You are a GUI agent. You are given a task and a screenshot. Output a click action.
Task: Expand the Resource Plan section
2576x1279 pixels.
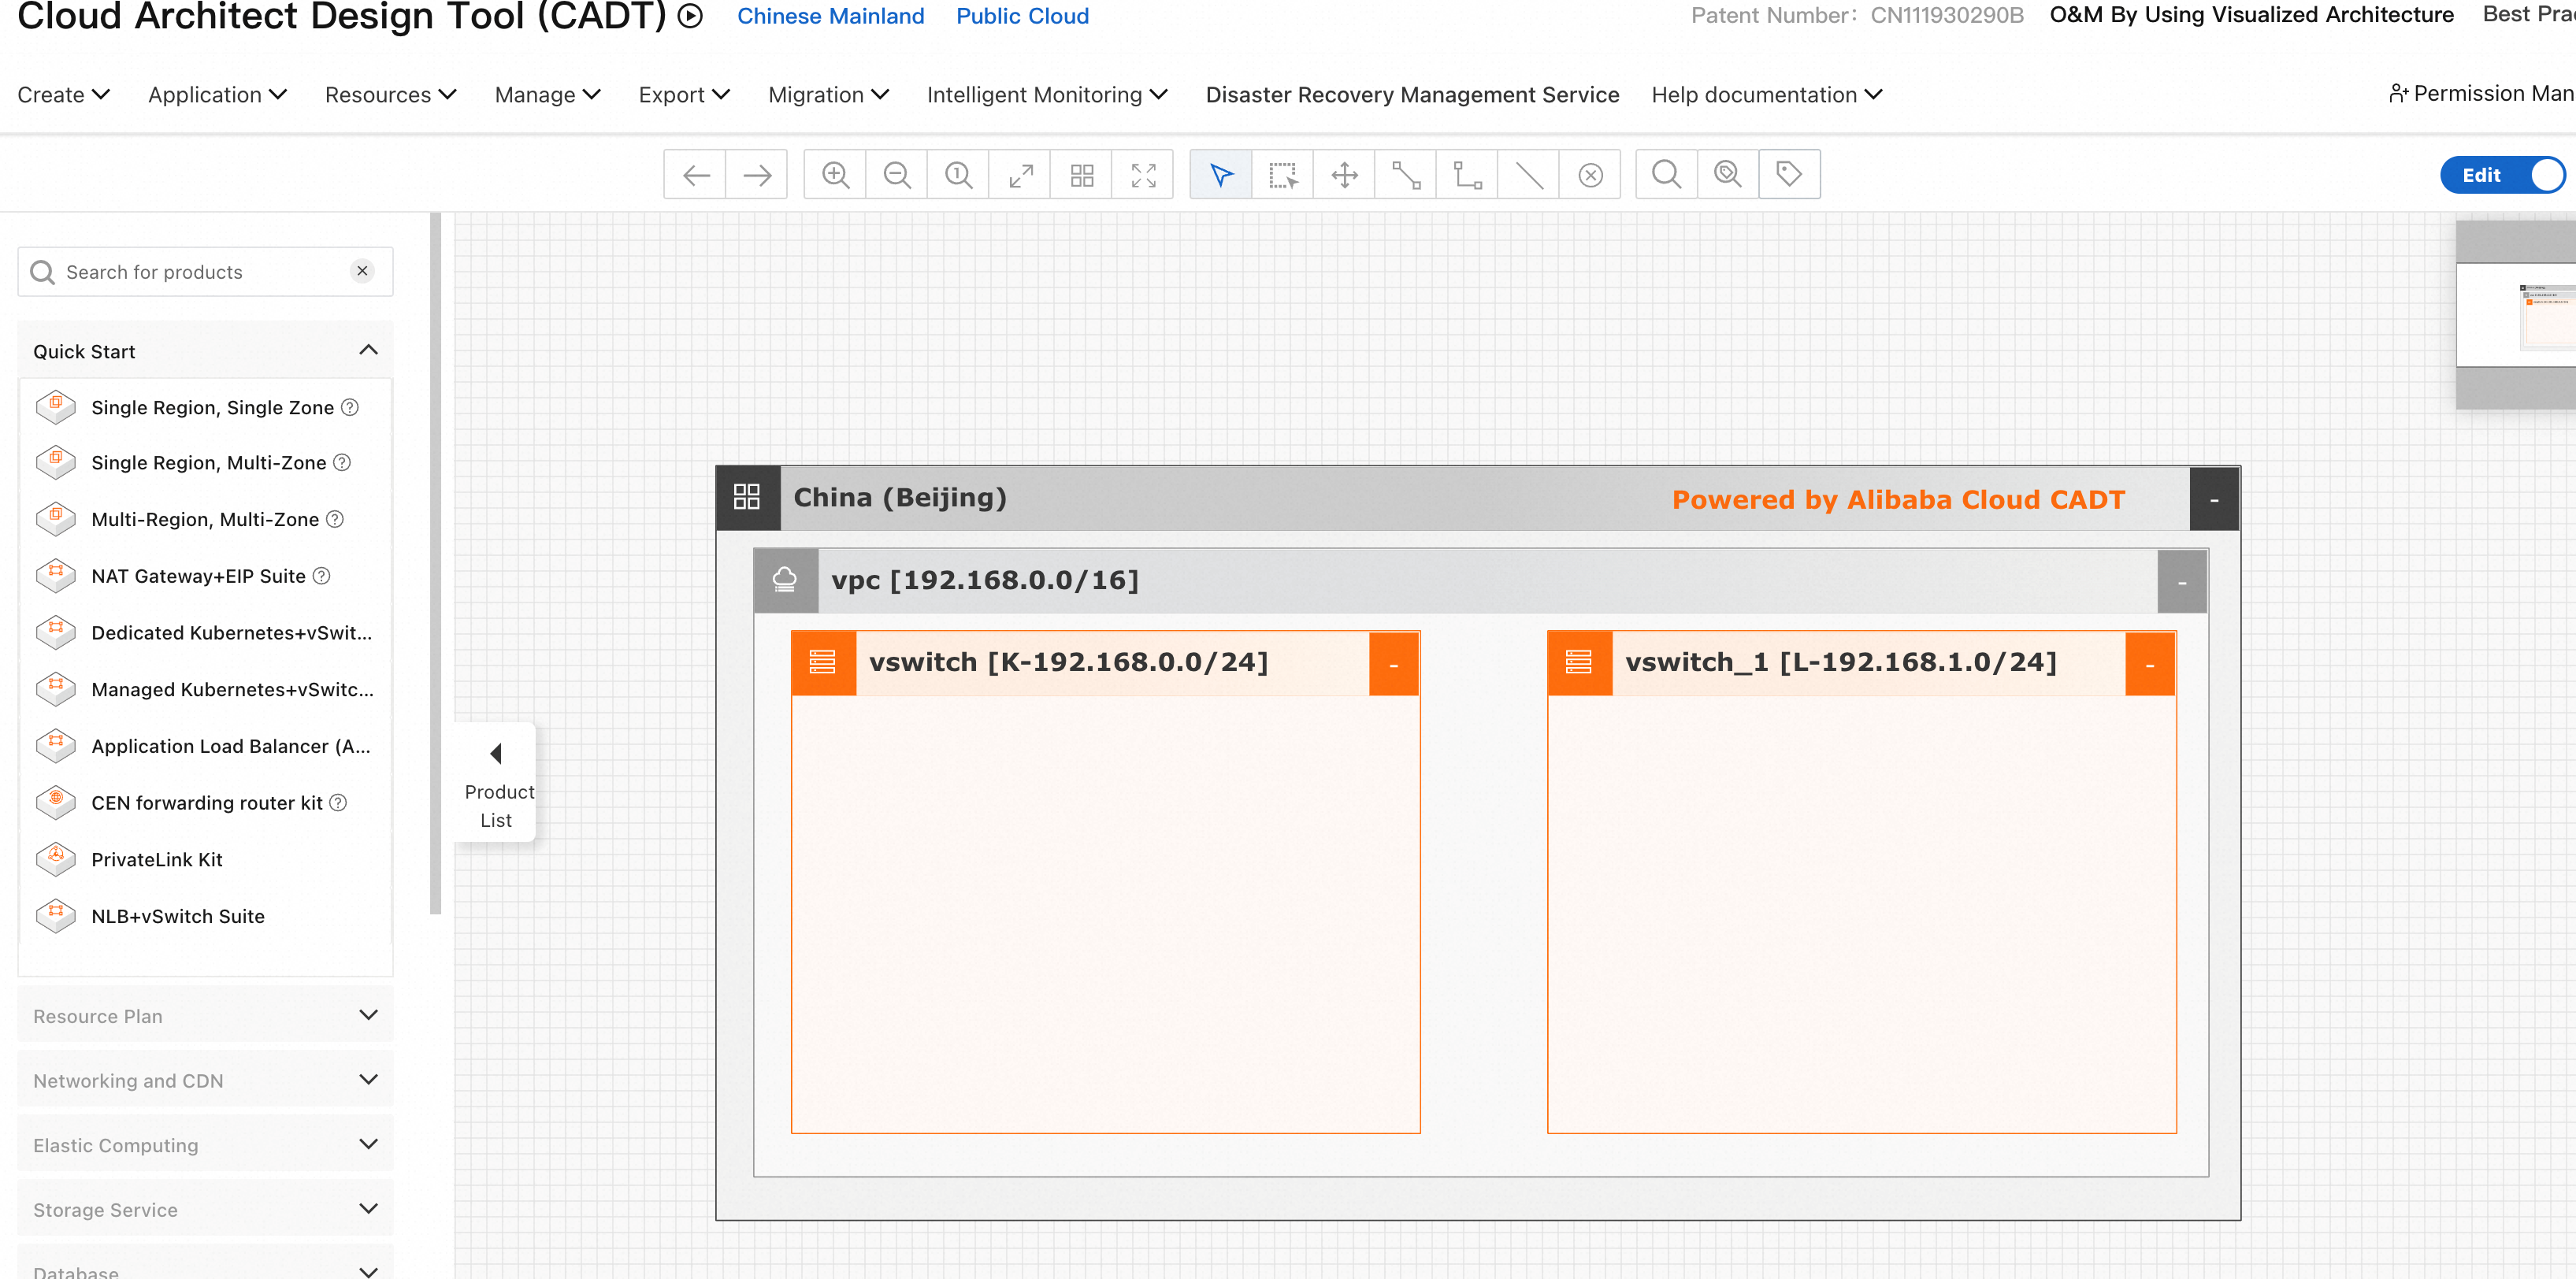(x=368, y=1015)
